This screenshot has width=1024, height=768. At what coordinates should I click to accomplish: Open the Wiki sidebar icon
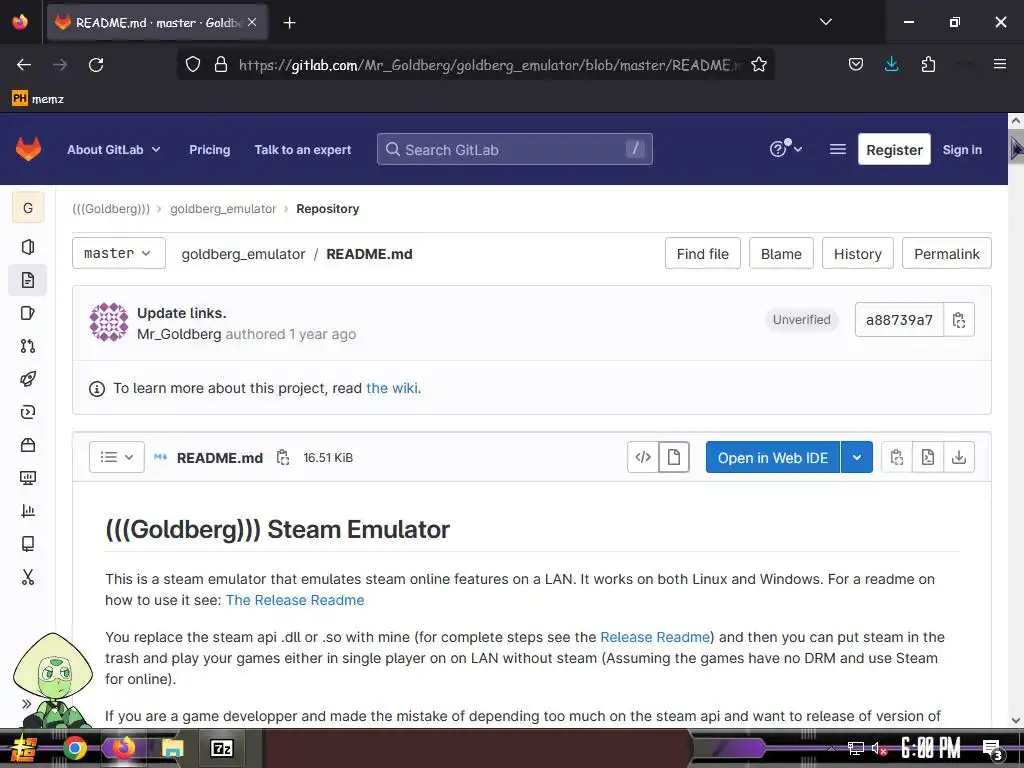tap(27, 544)
